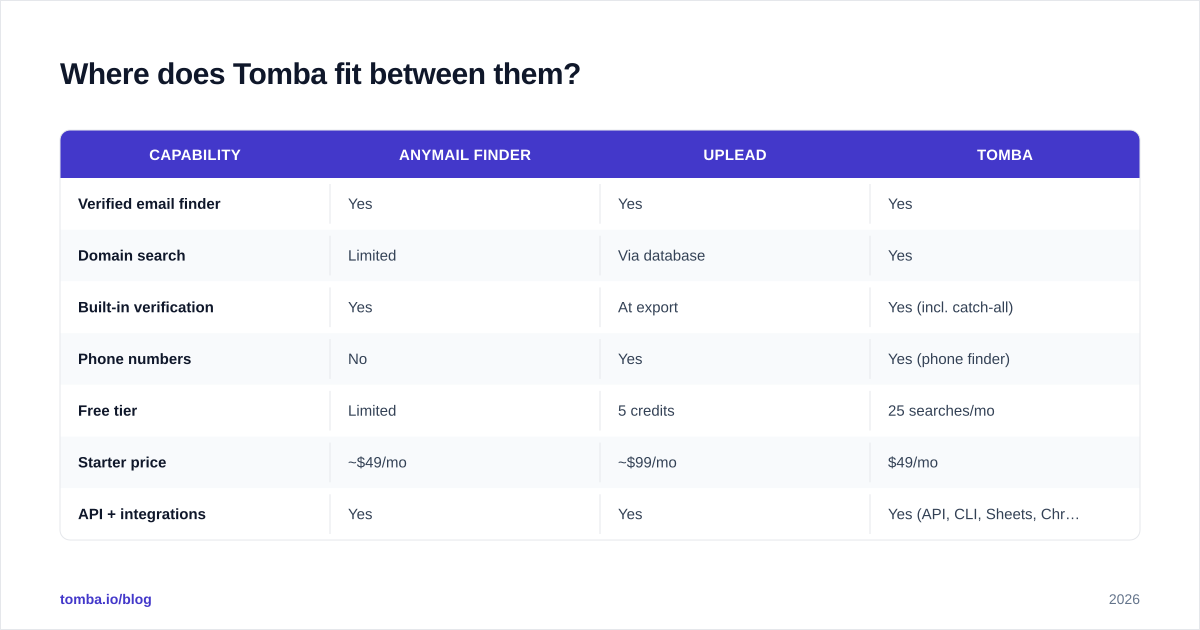The height and width of the screenshot is (630, 1200).
Task: Select the Verified email finder row label
Action: pos(149,204)
